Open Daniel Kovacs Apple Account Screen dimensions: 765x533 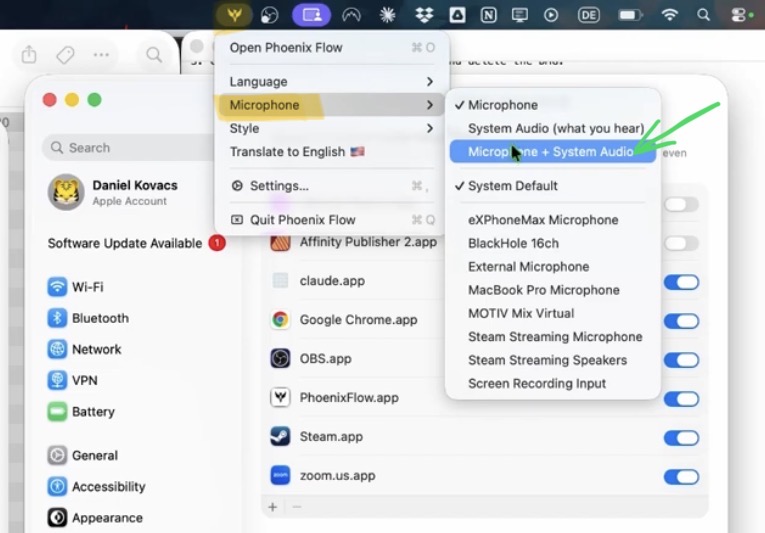113,192
